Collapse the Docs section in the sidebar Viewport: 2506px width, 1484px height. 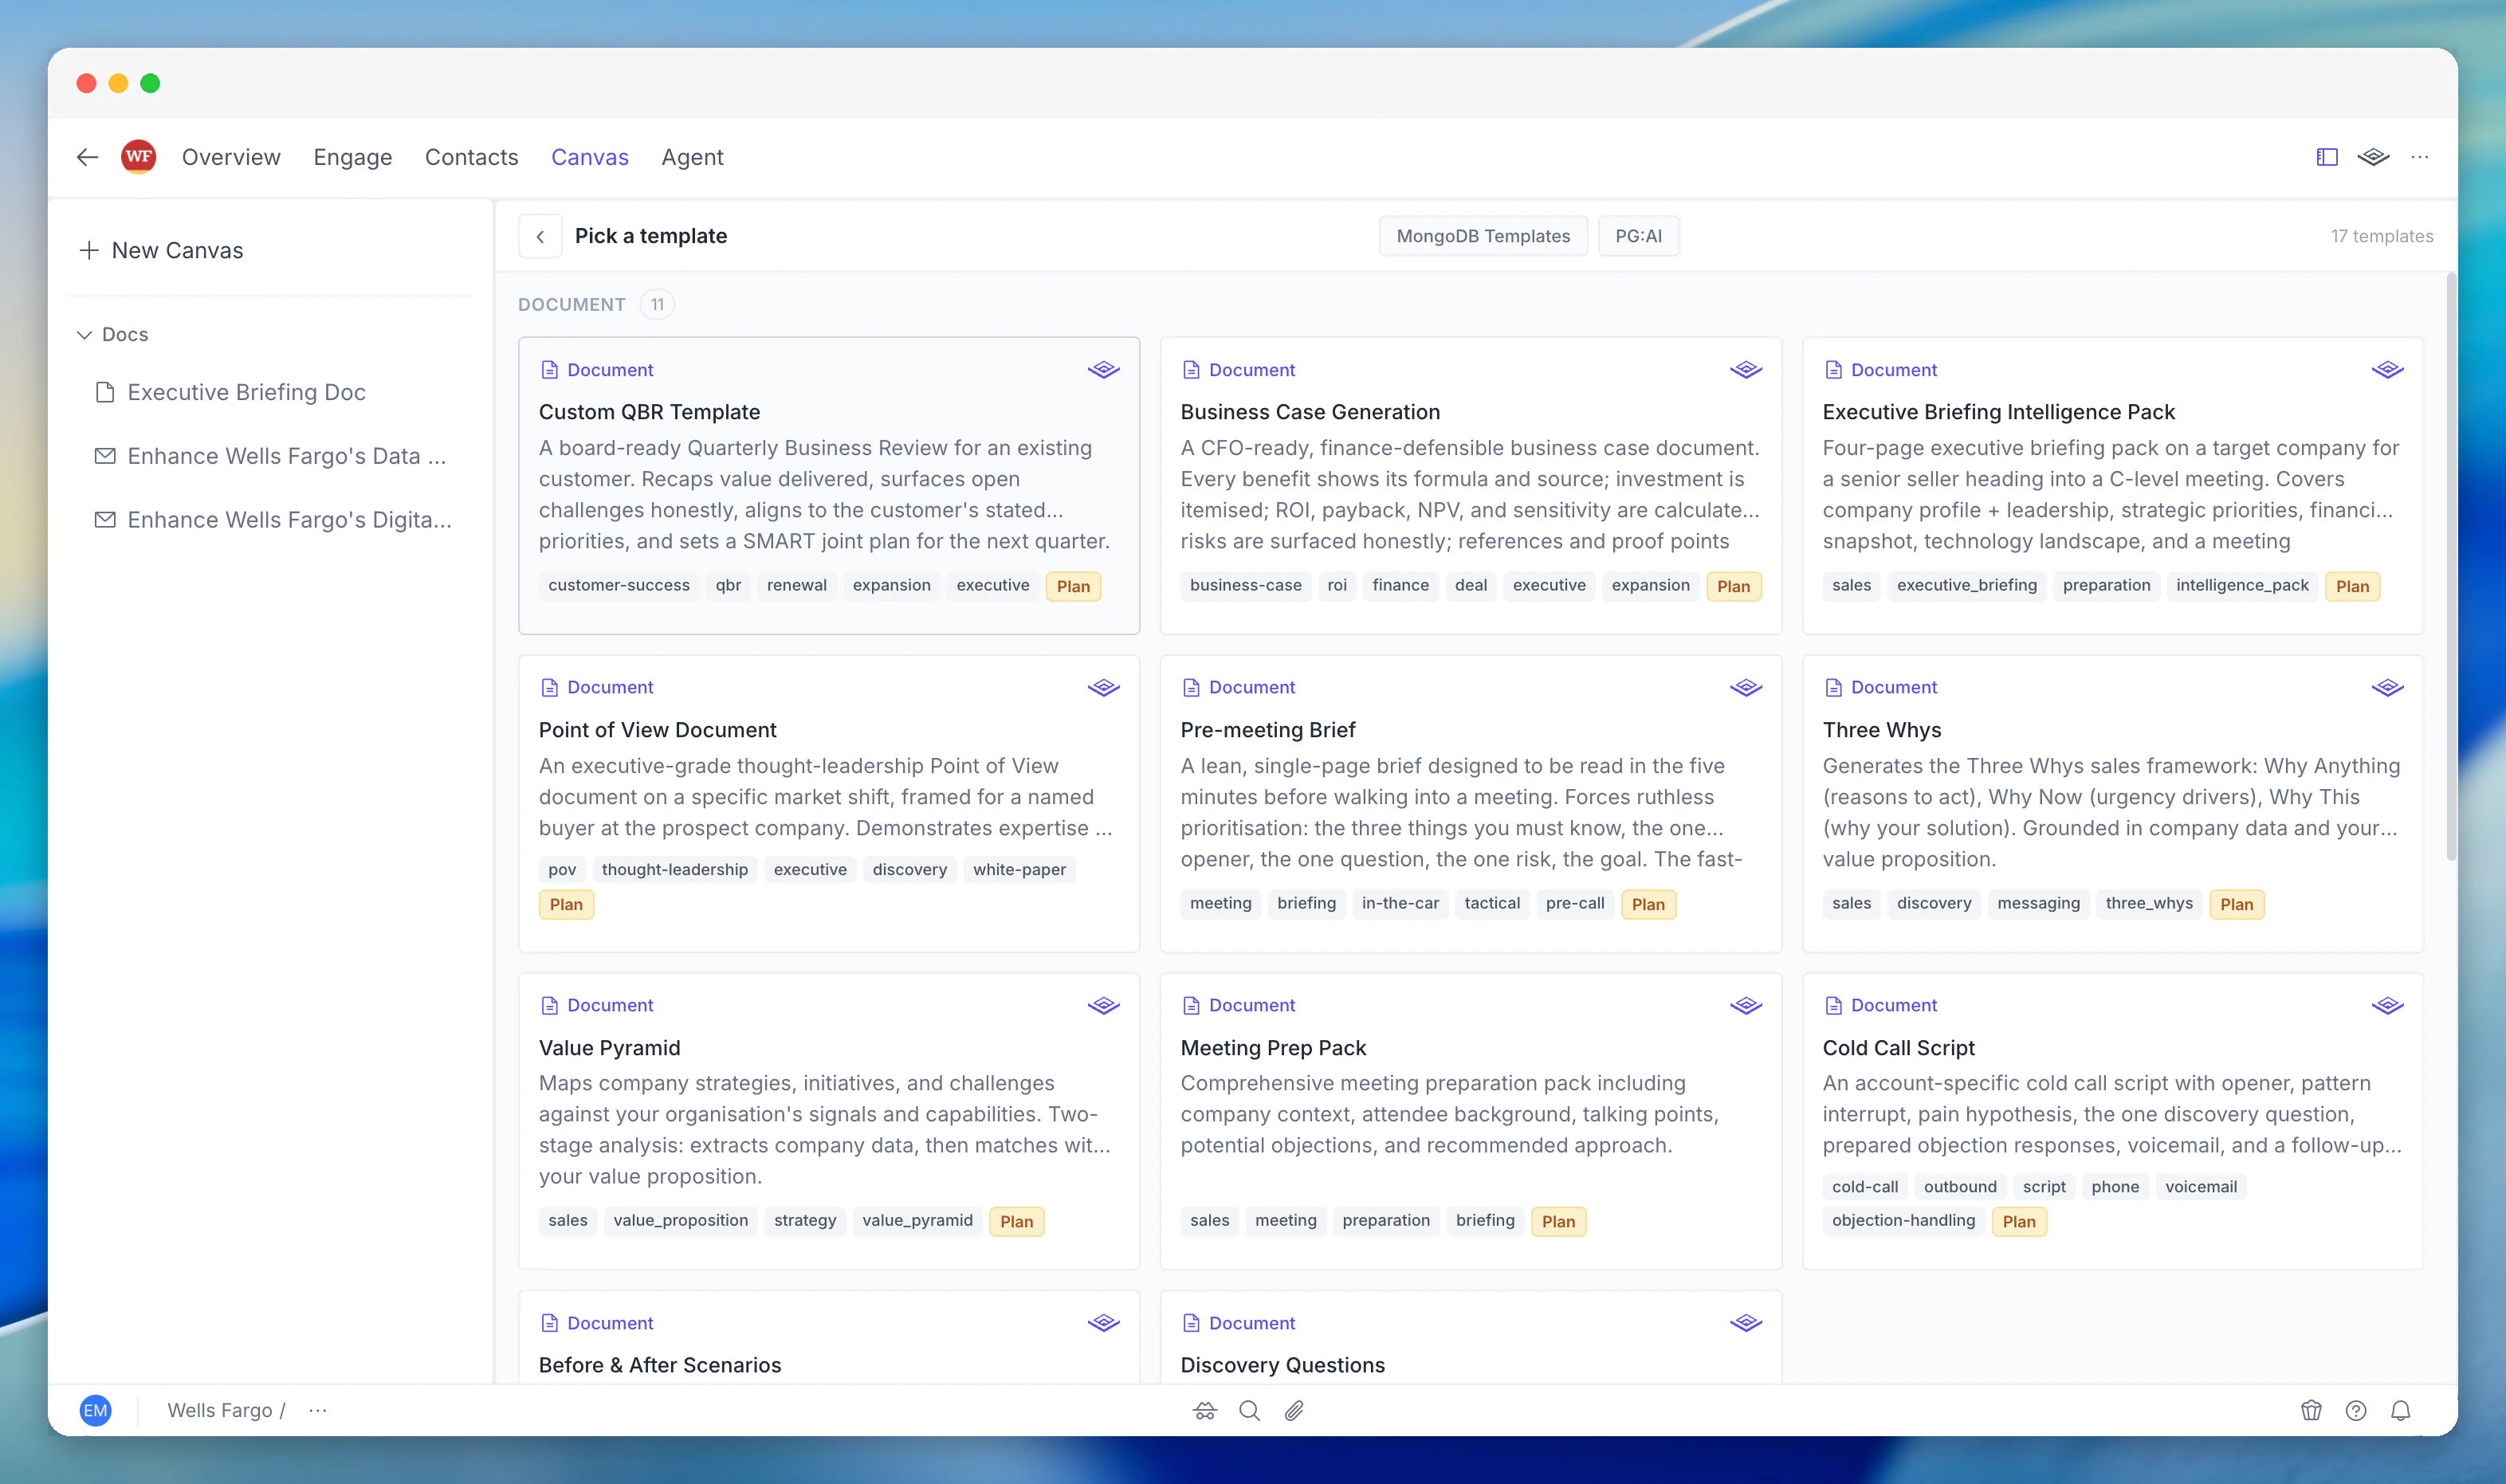85,334
